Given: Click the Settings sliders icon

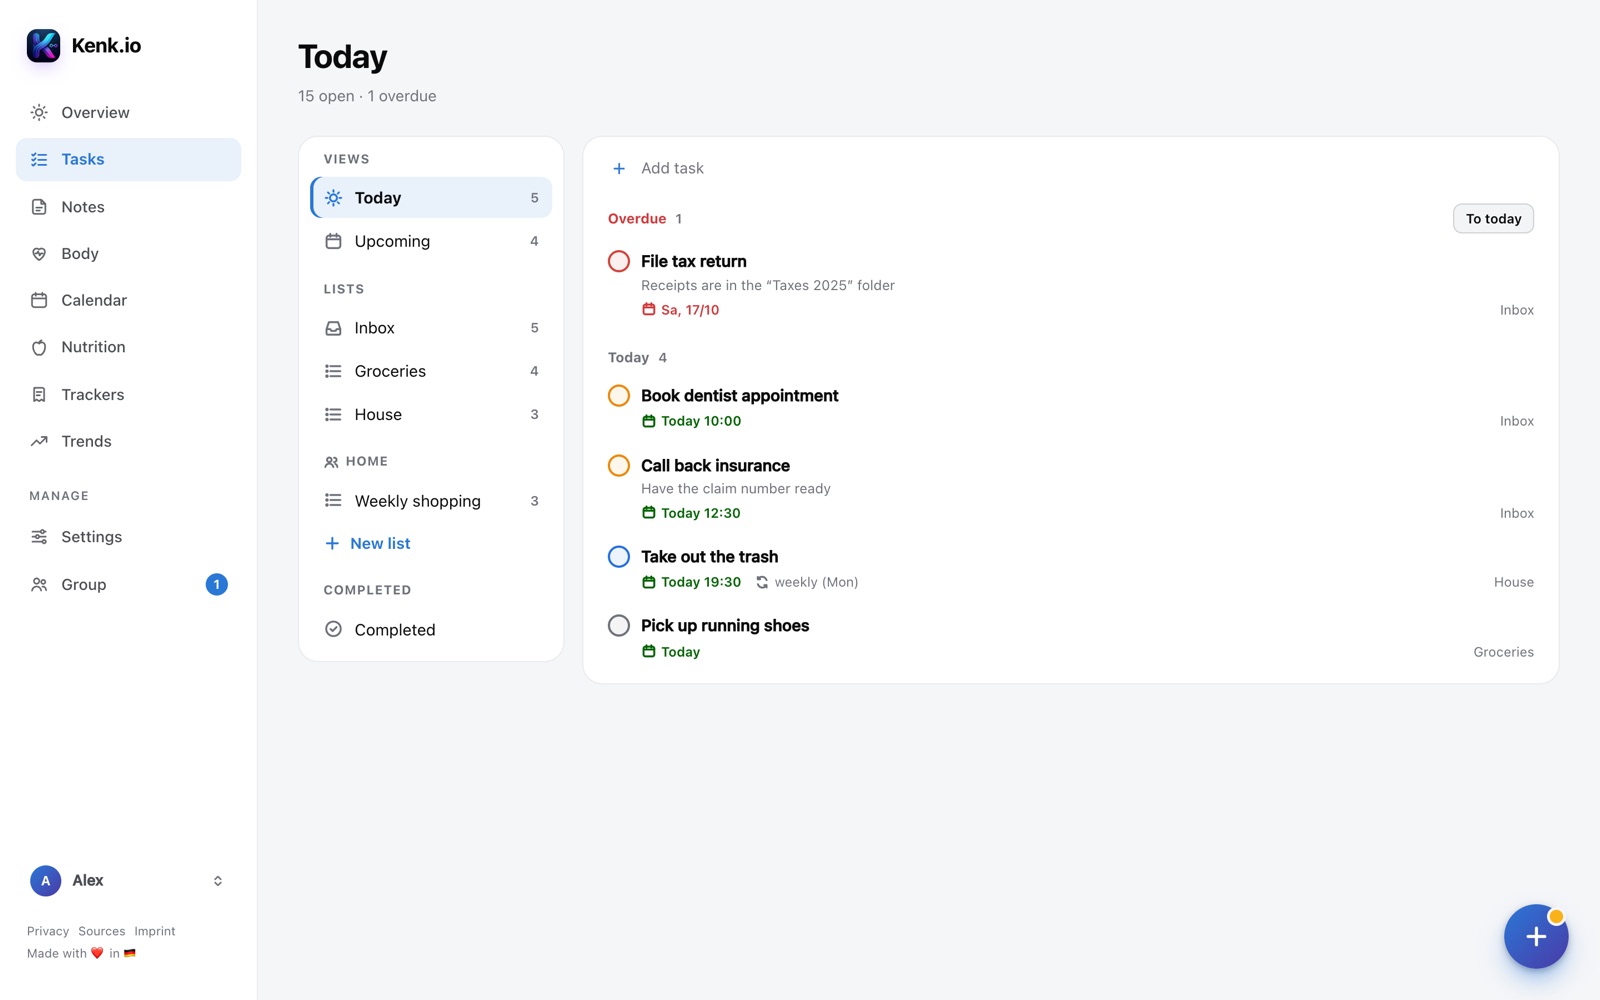Looking at the screenshot, I should pyautogui.click(x=39, y=537).
